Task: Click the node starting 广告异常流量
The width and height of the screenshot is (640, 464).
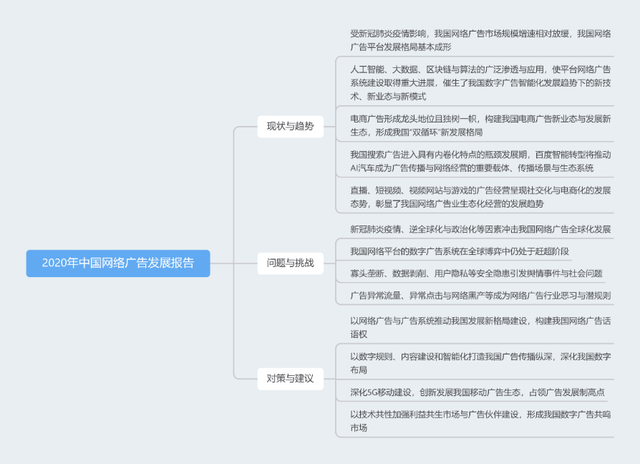Action: (x=480, y=295)
